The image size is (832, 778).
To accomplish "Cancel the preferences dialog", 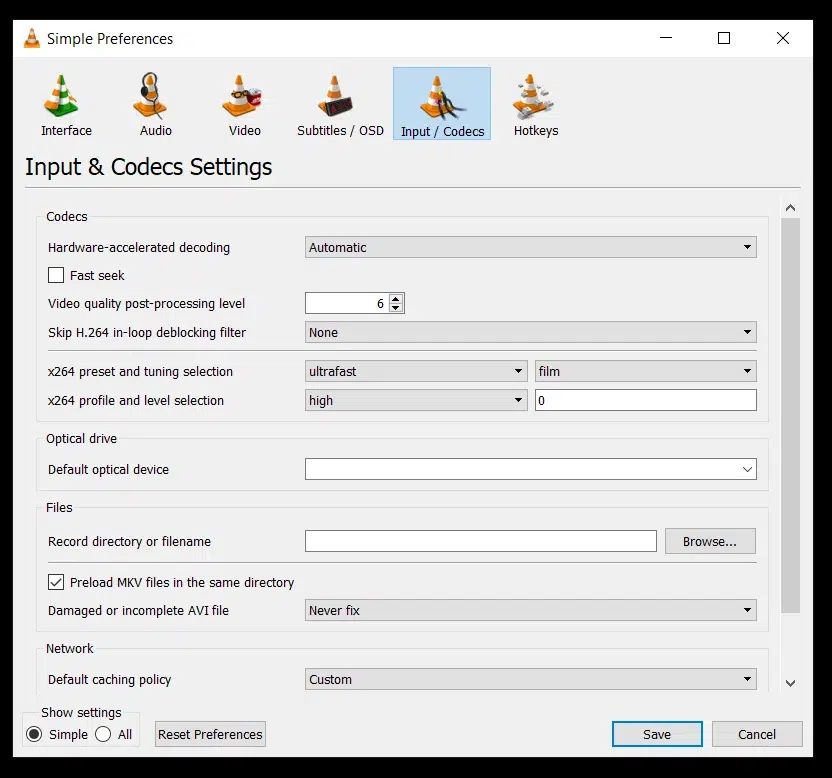I will pos(757,734).
